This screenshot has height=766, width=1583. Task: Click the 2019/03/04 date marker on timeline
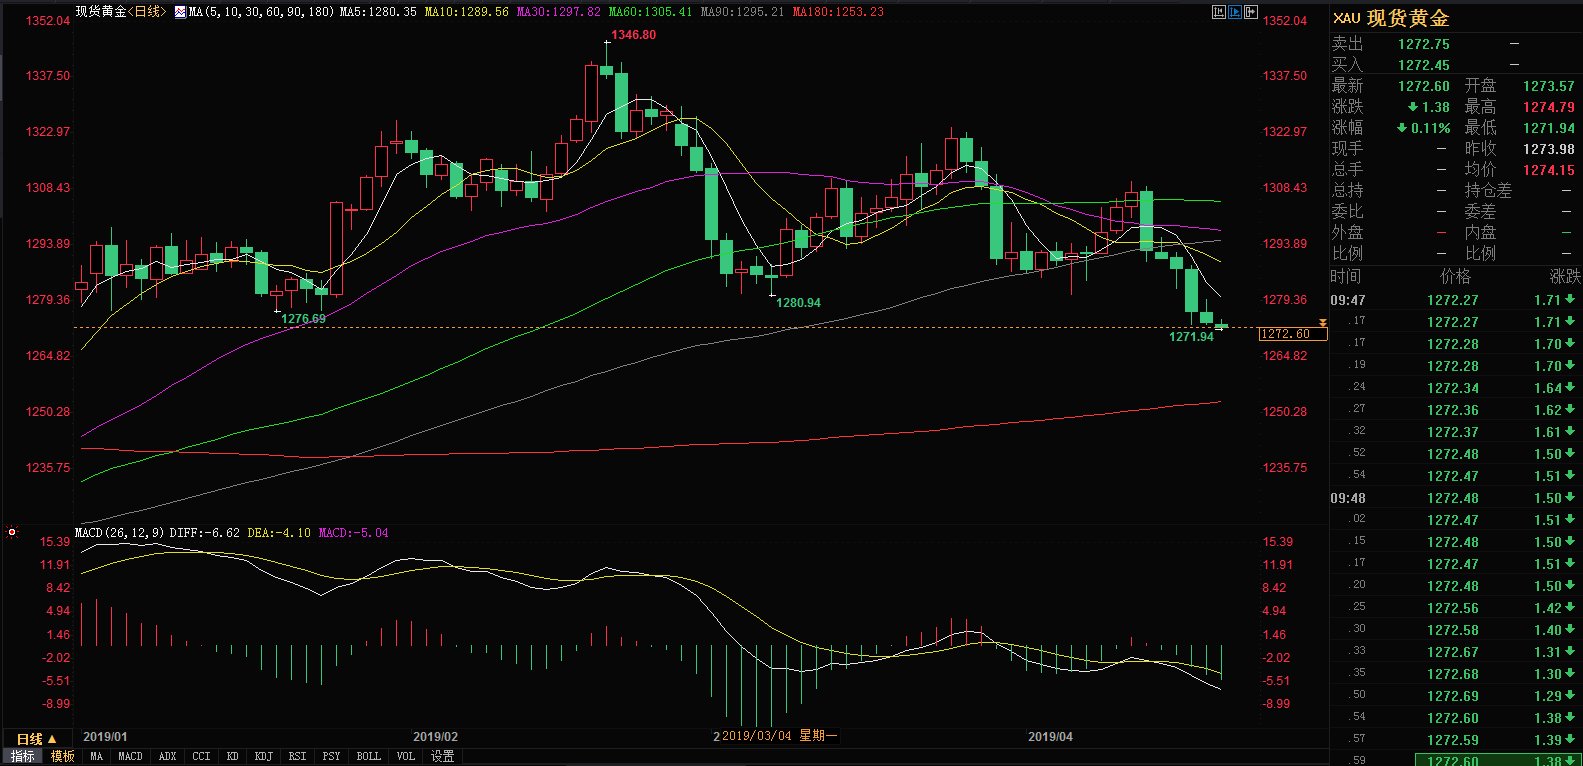pos(756,736)
